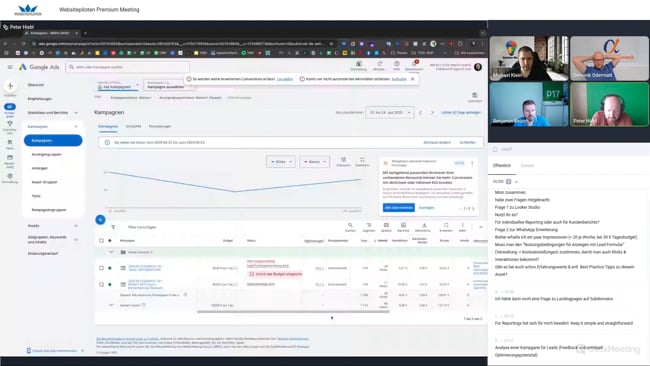The image size is (650, 366).
Task: Open the Klicks metric dropdown
Action: point(281,162)
